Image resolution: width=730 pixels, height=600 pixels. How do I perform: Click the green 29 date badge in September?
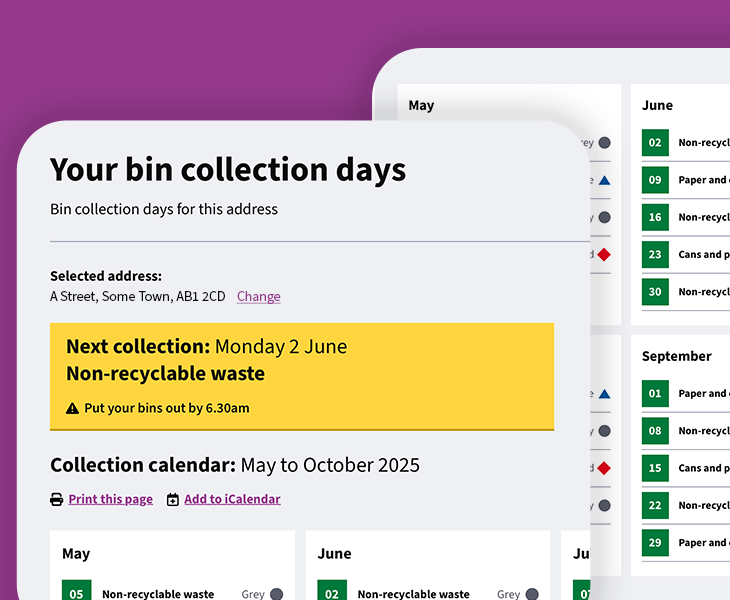click(655, 542)
